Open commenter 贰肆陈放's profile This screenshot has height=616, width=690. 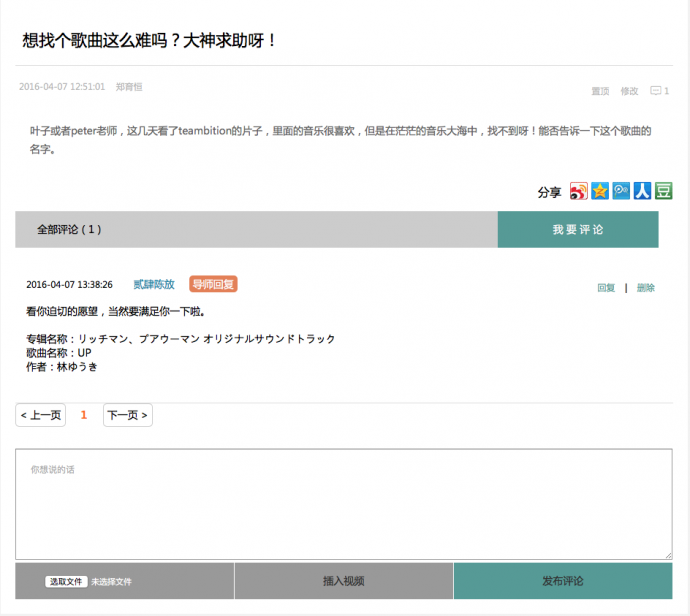(x=154, y=285)
